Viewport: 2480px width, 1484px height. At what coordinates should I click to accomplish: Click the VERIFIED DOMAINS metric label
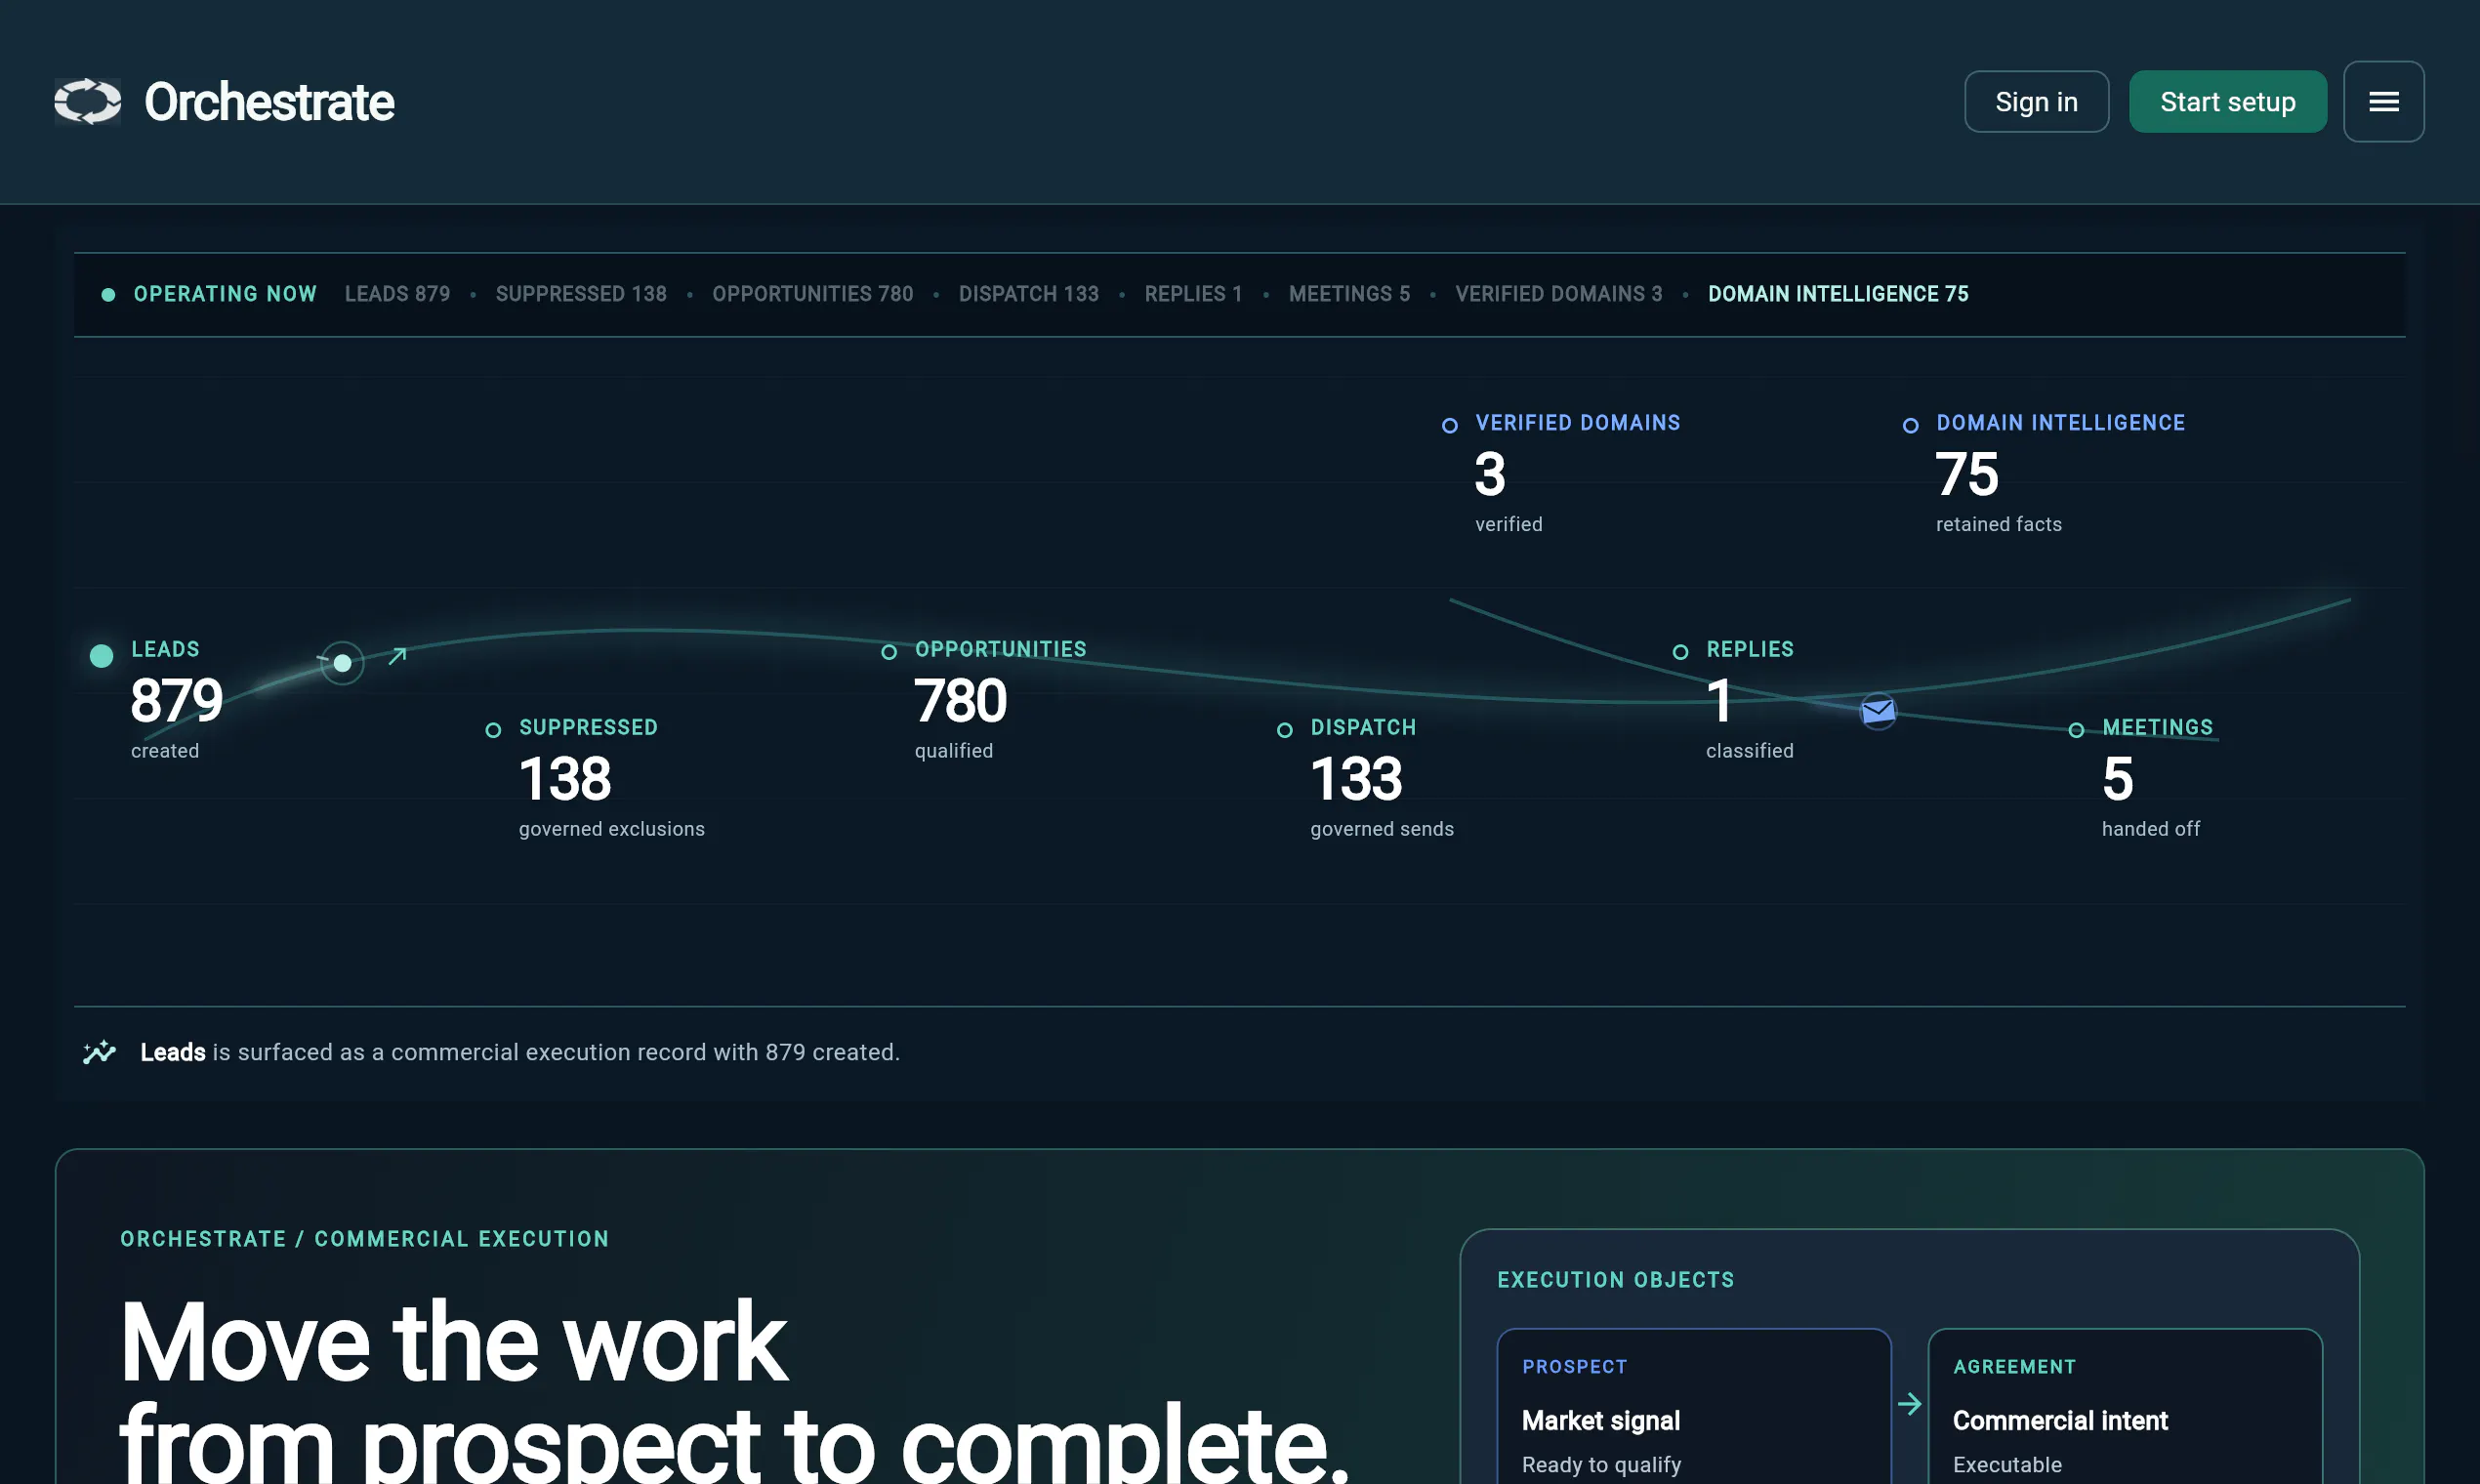click(x=1577, y=422)
